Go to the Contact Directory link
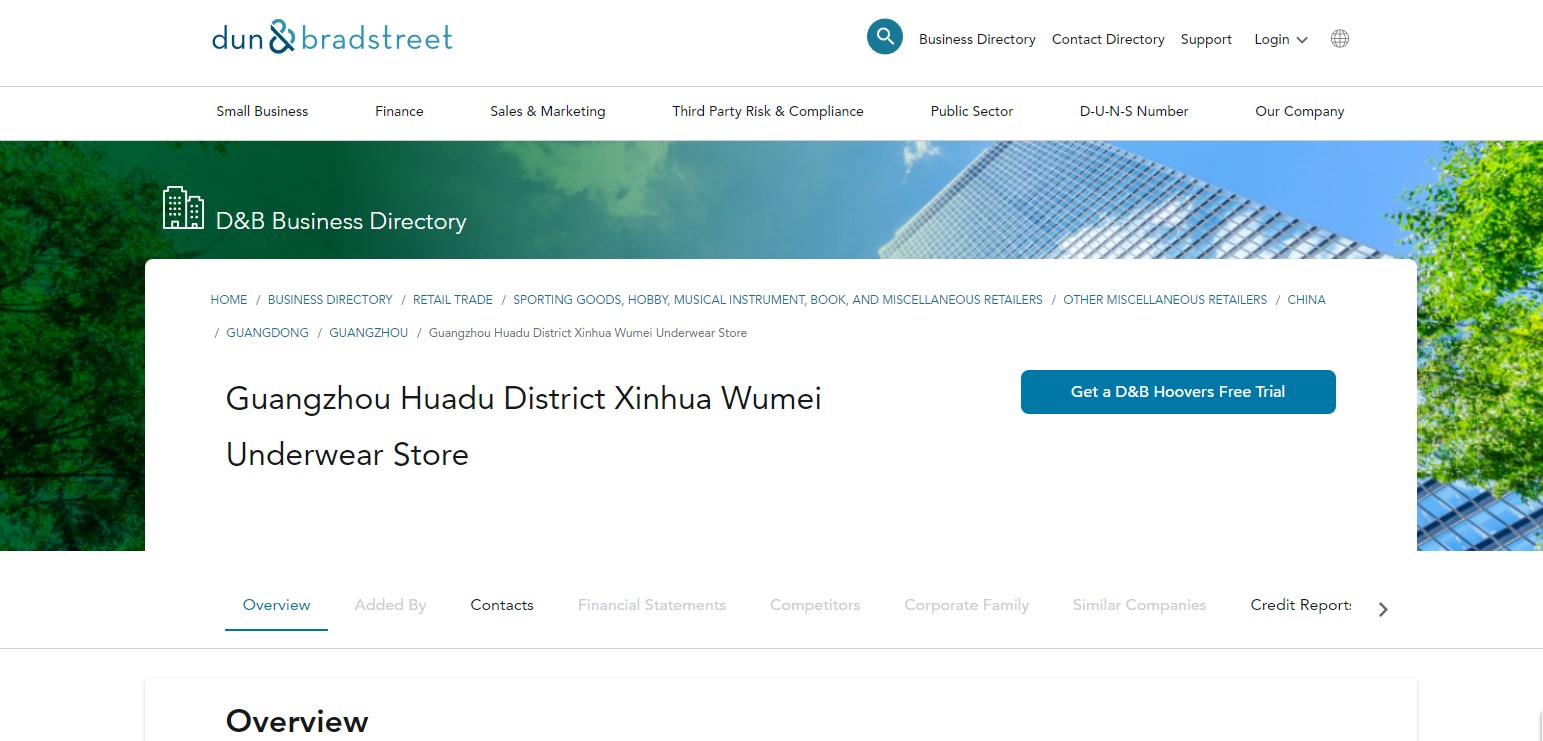The height and width of the screenshot is (741, 1543). (x=1107, y=40)
